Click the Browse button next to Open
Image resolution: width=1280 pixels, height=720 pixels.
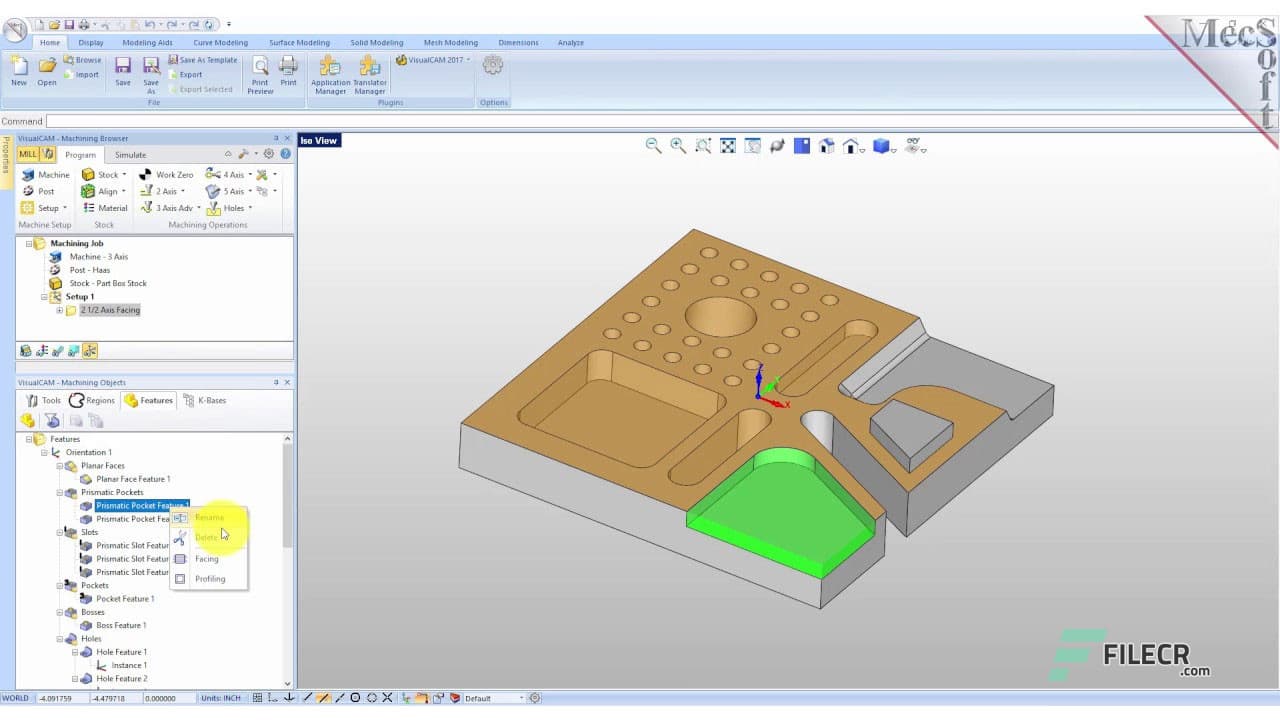click(84, 59)
